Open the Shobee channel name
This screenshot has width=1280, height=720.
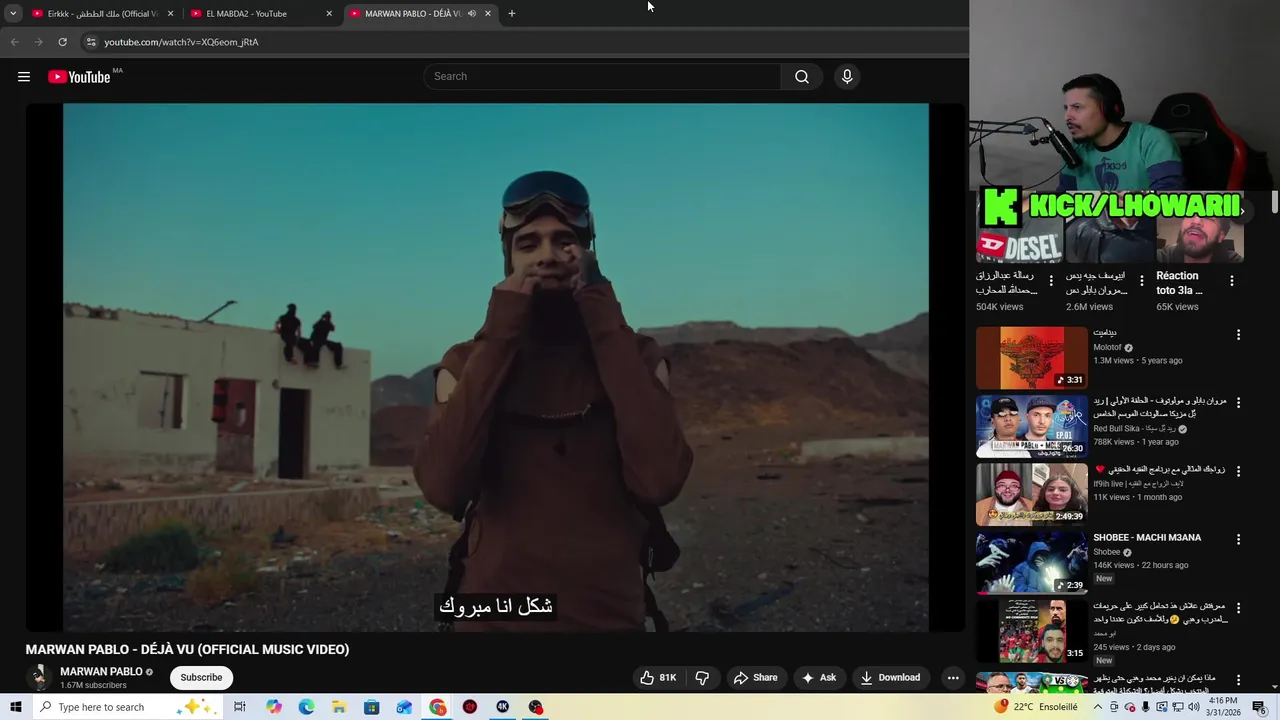click(x=1107, y=552)
